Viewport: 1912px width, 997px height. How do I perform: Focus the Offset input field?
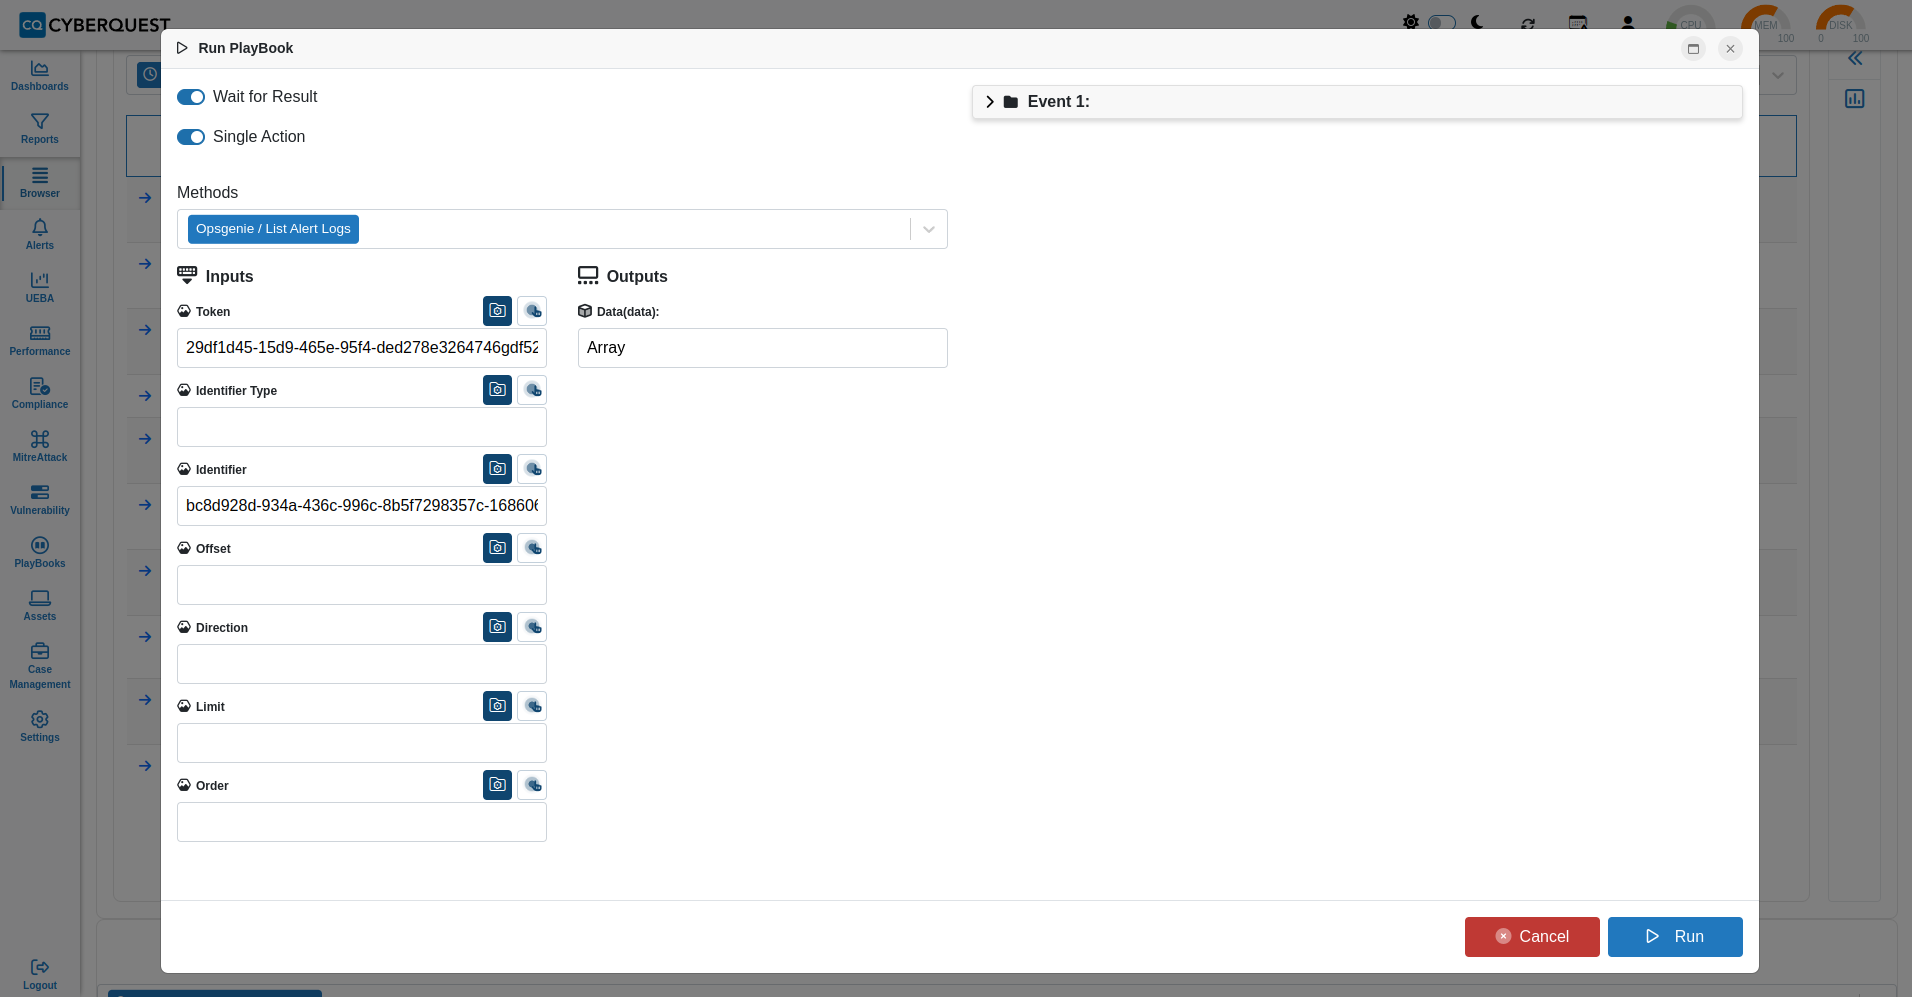(362, 585)
